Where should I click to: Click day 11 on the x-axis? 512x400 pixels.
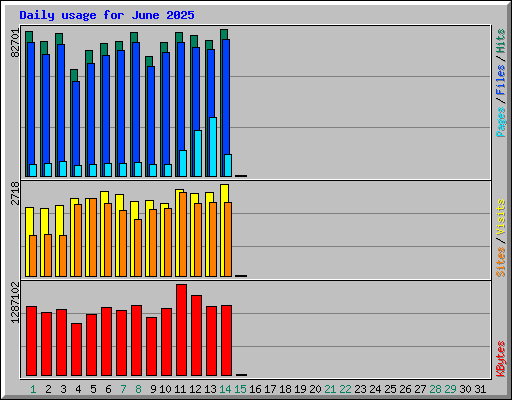click(180, 389)
